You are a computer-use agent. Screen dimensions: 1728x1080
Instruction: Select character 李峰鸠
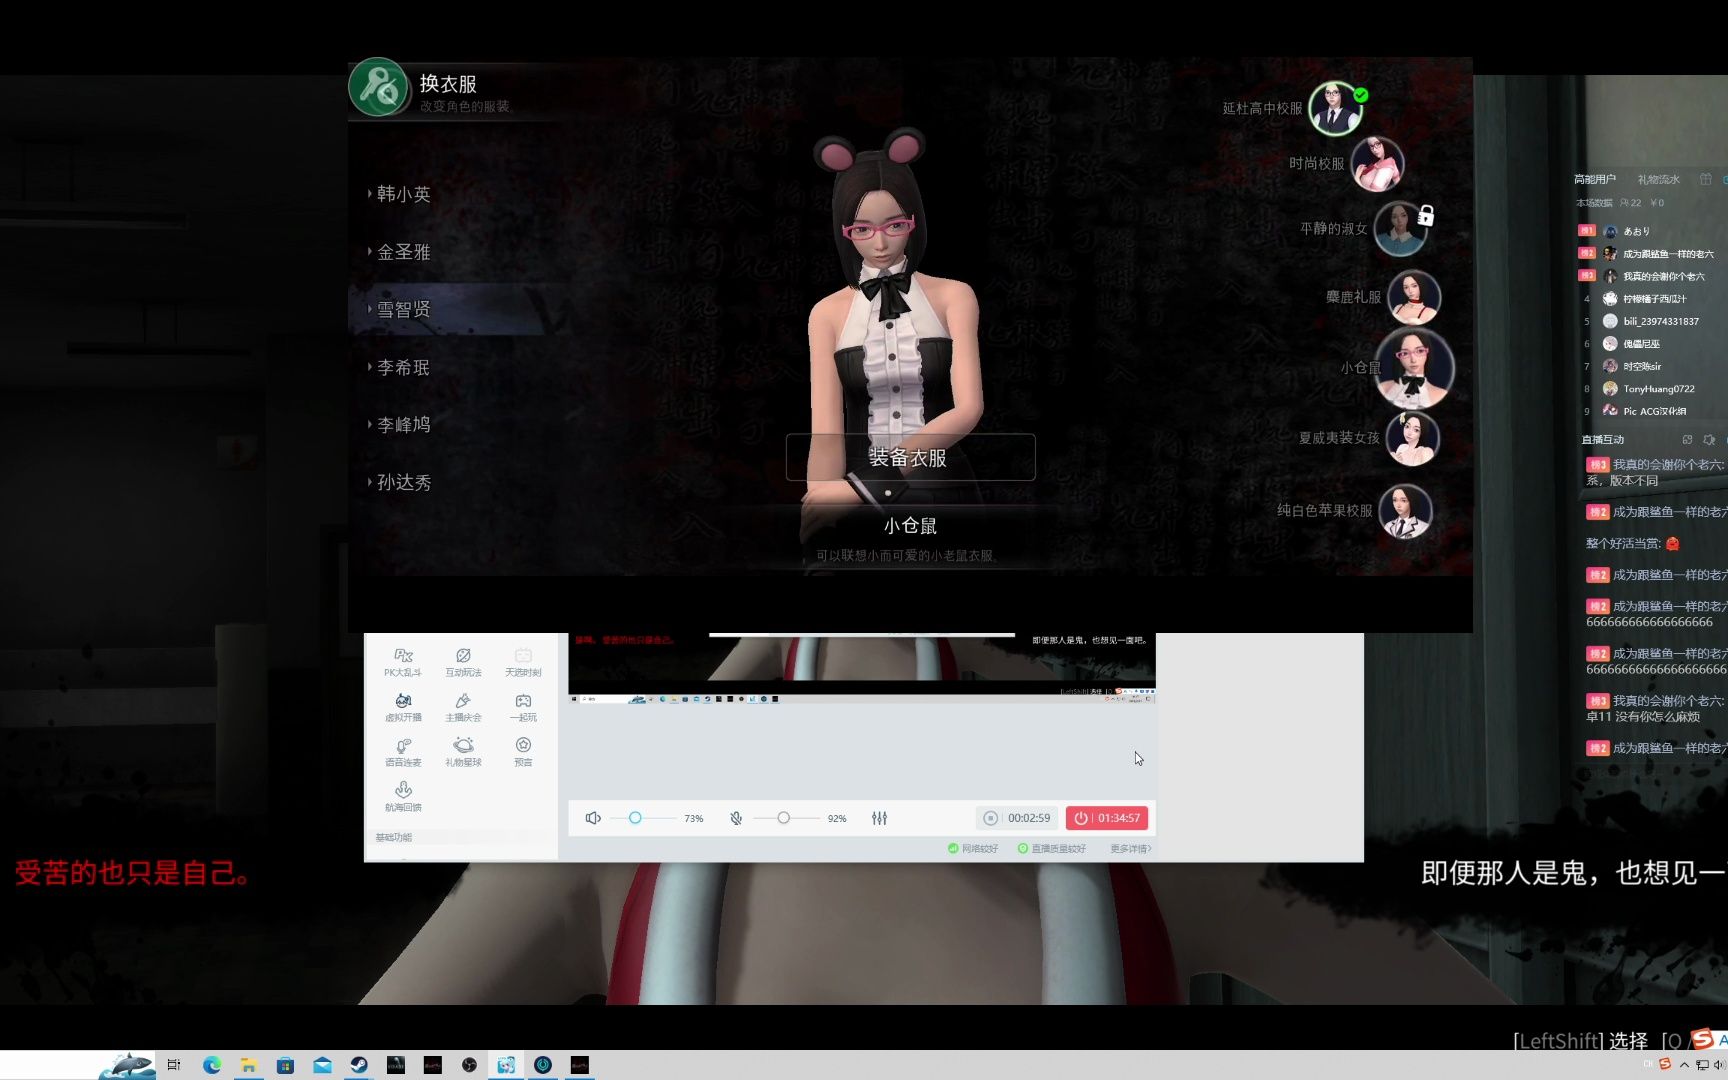tap(404, 425)
